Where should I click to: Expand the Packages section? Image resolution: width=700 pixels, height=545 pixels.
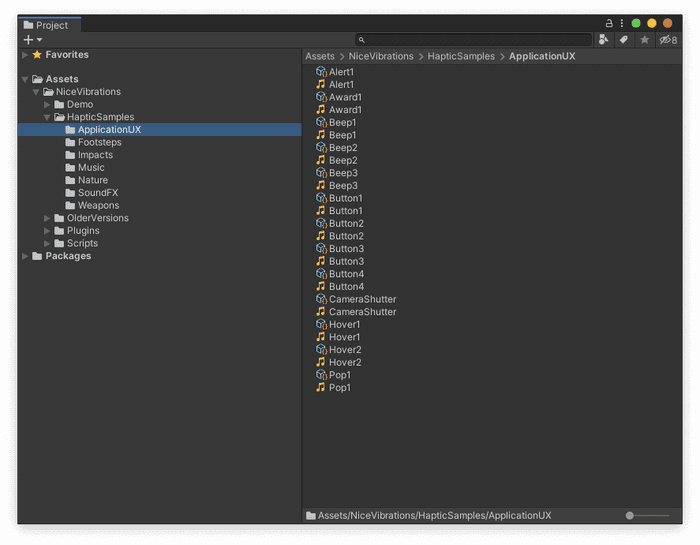25,256
